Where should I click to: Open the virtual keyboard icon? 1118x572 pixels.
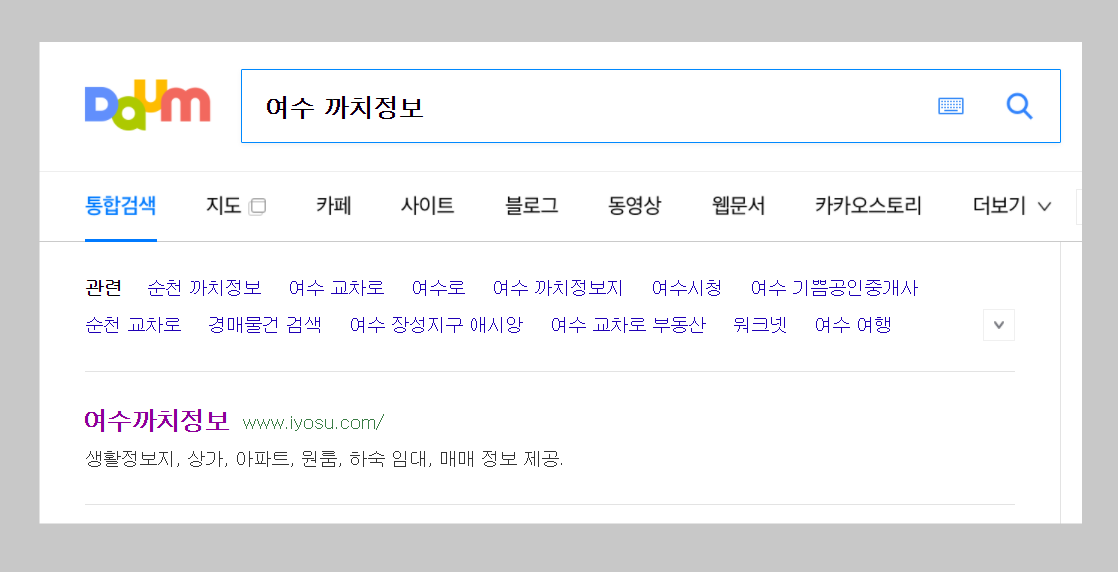coord(950,106)
